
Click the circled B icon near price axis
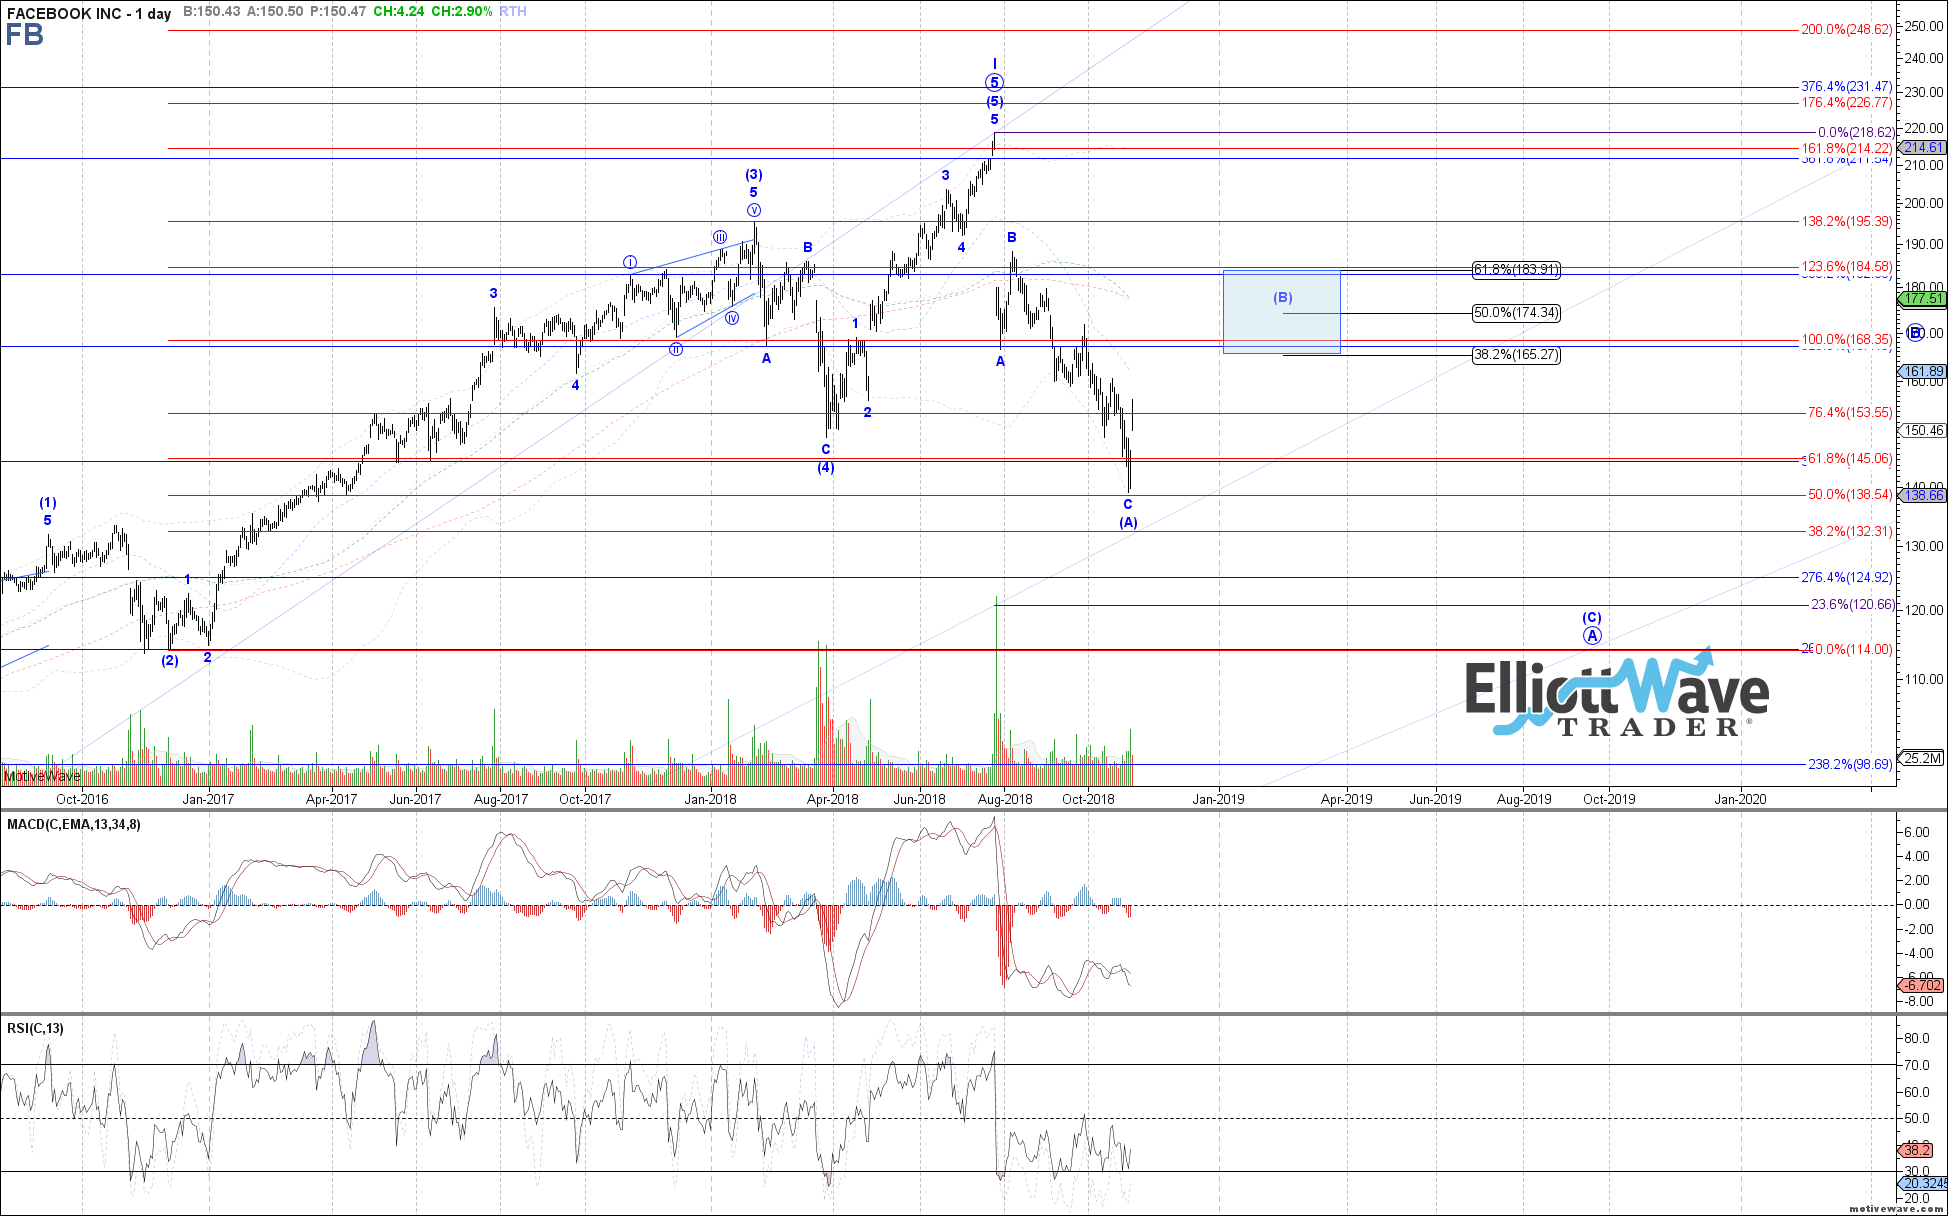click(1916, 333)
